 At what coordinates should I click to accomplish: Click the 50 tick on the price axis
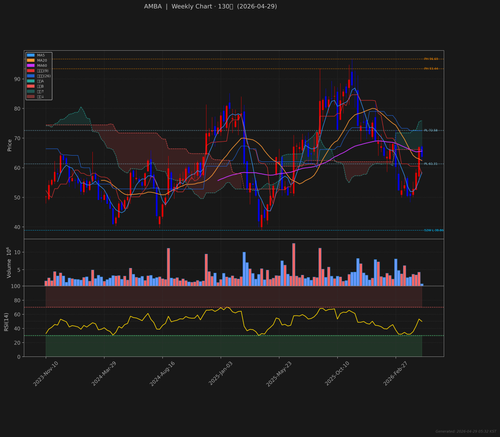(17, 198)
